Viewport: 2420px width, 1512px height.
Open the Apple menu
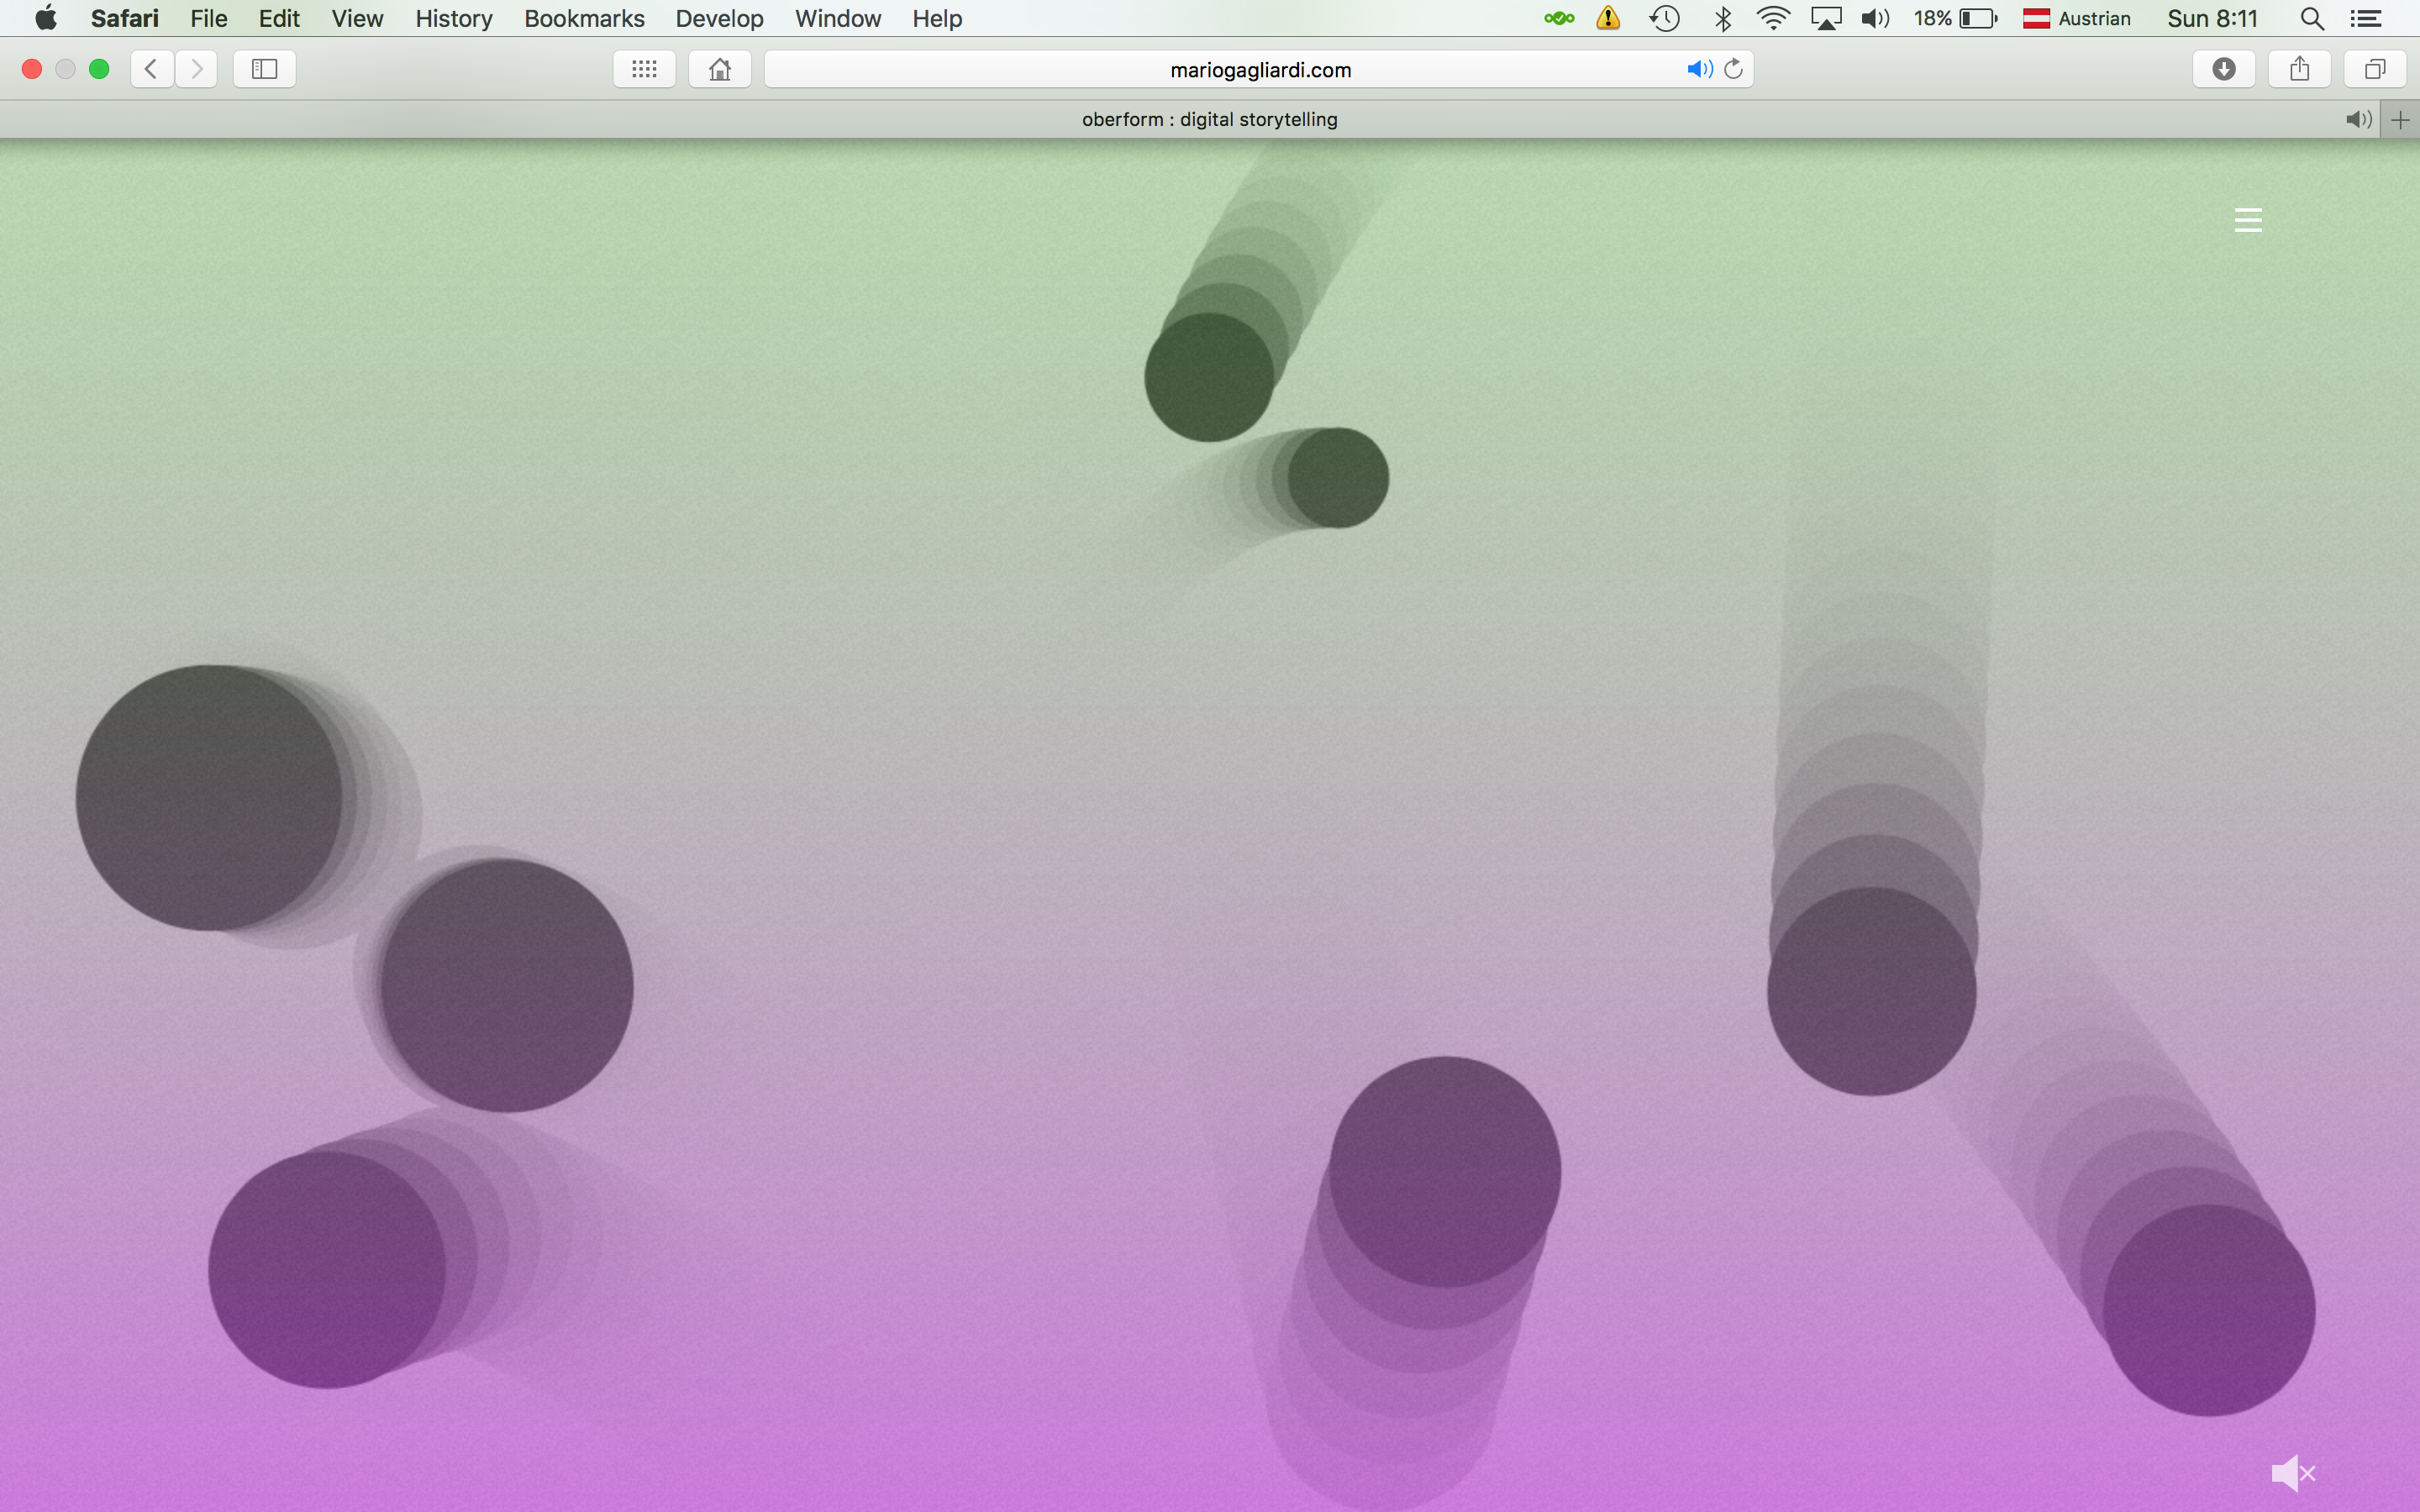point(45,18)
